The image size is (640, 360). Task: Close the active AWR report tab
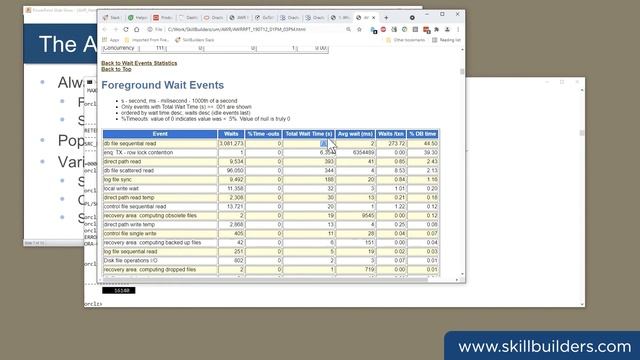(373, 18)
